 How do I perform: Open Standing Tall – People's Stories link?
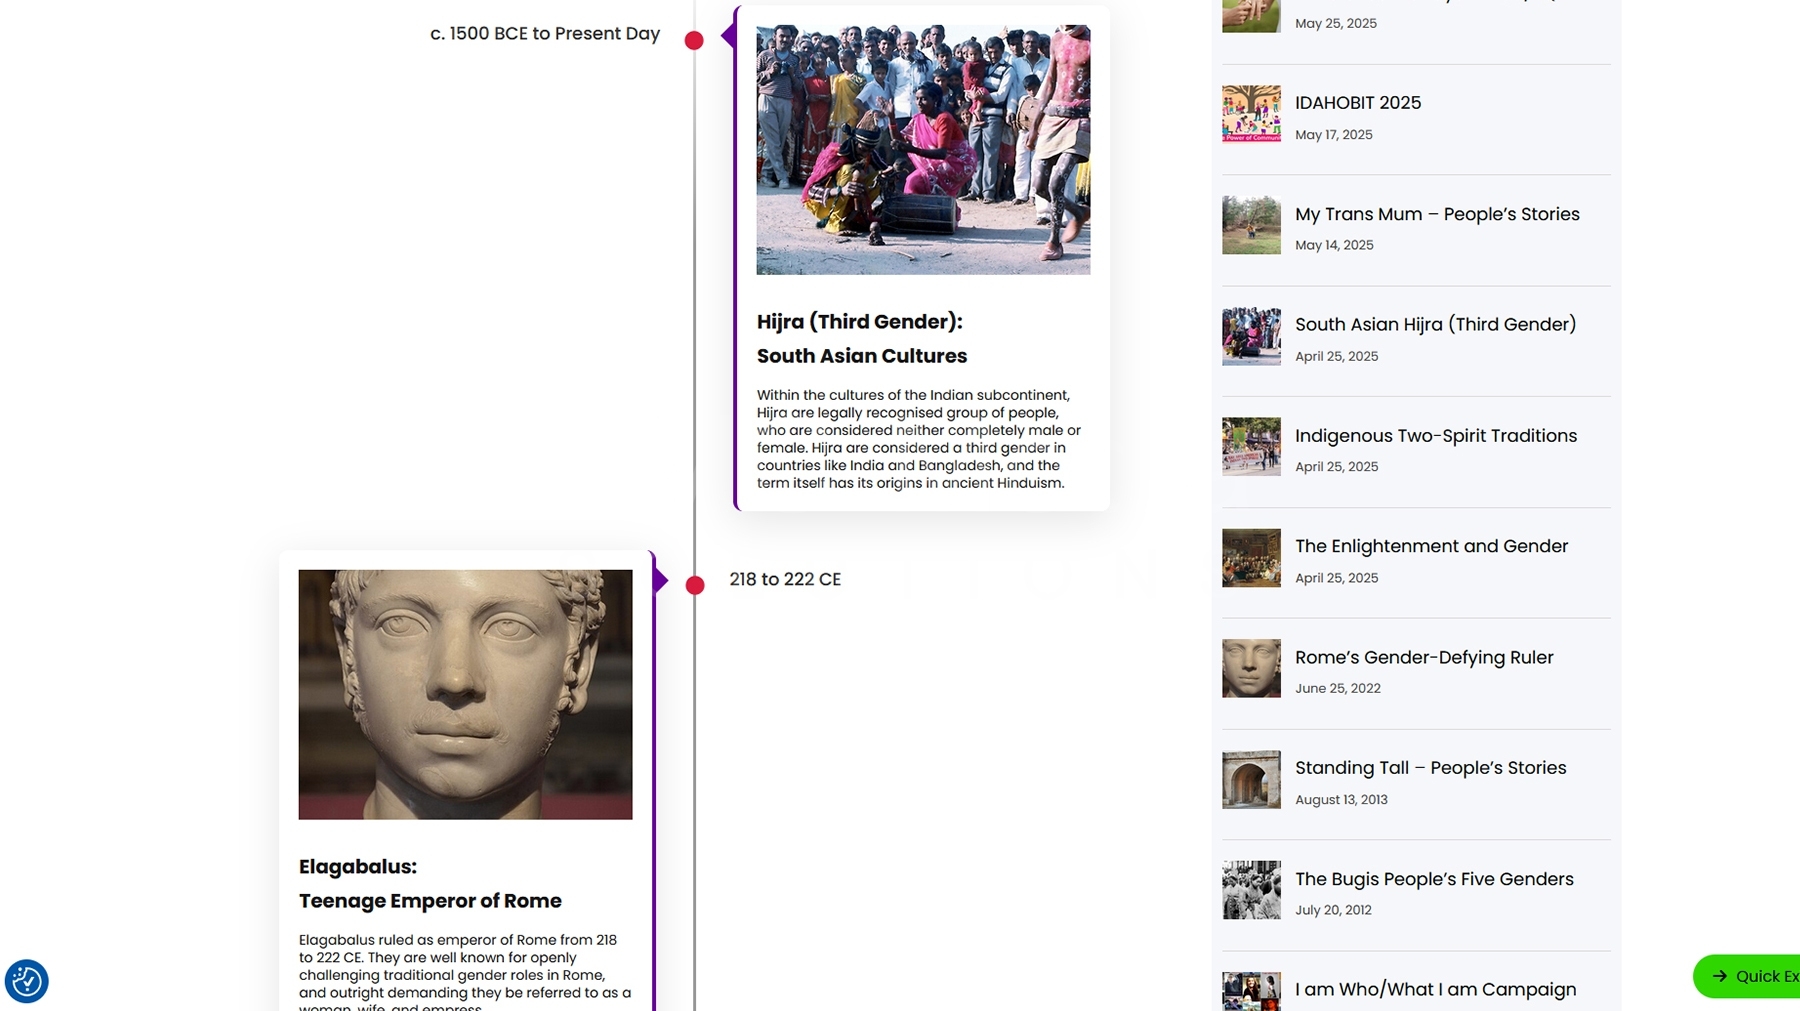click(1430, 768)
